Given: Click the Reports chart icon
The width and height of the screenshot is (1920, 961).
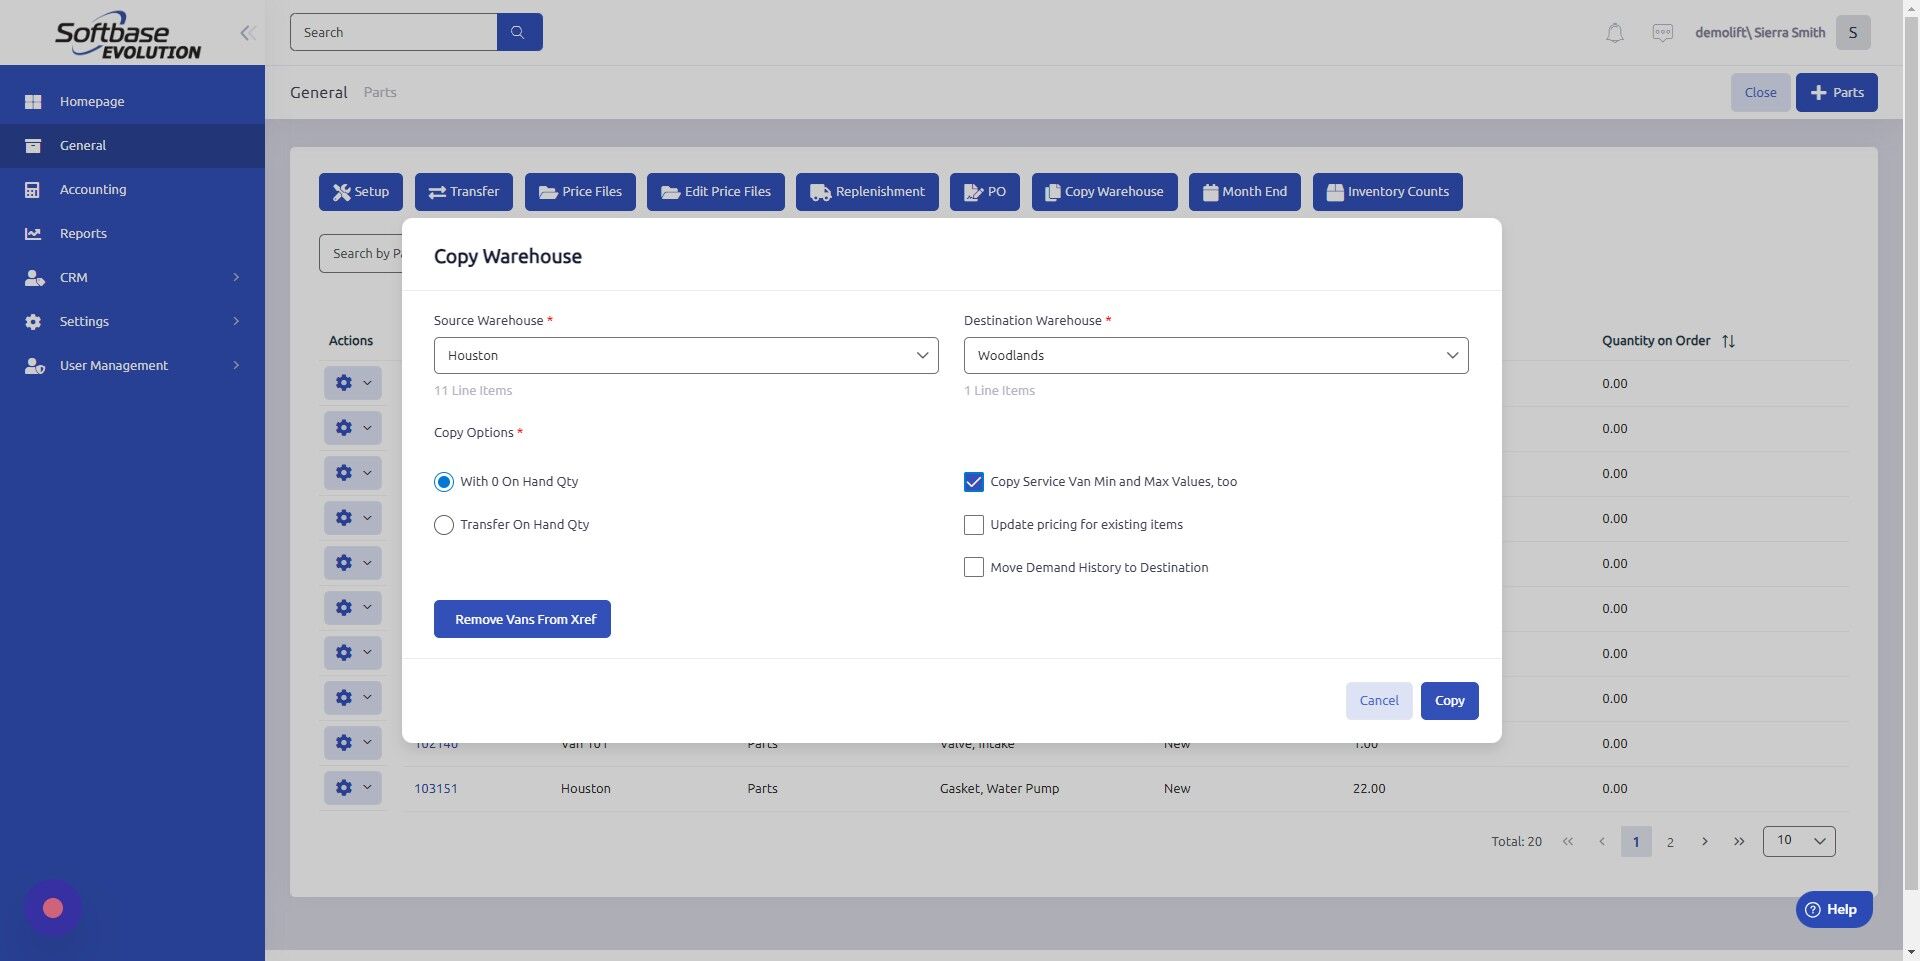Looking at the screenshot, I should point(33,234).
